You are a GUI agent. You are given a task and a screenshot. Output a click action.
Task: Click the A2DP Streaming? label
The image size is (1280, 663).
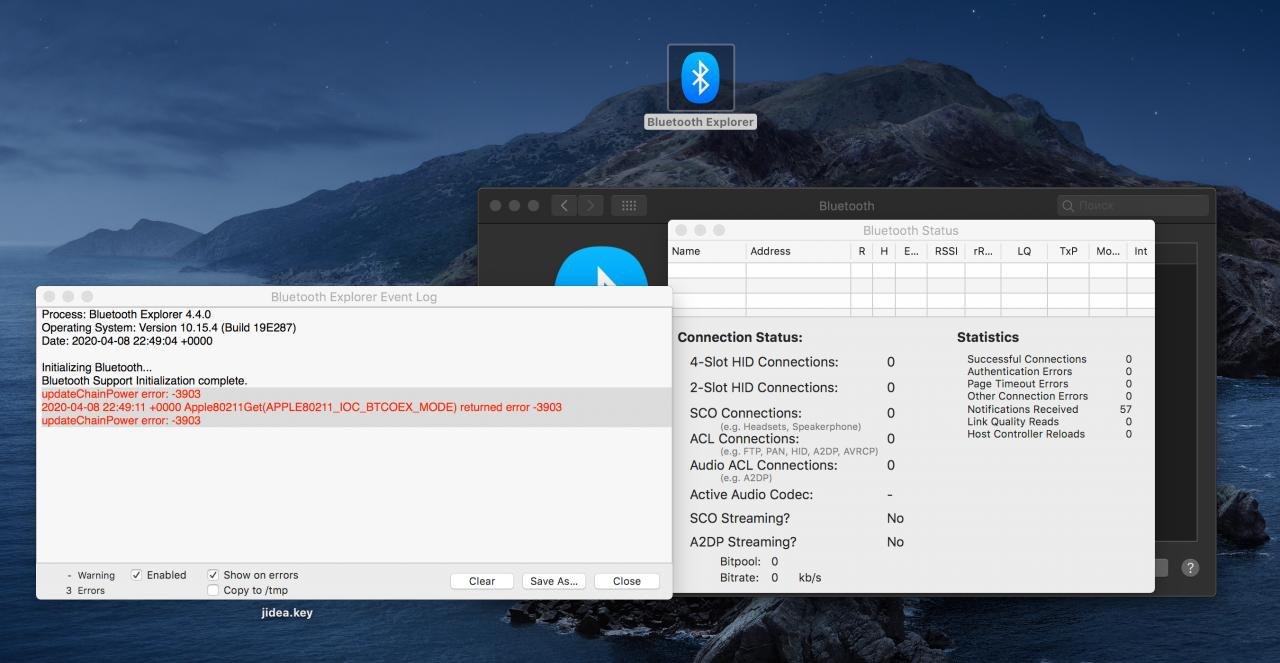tap(743, 542)
